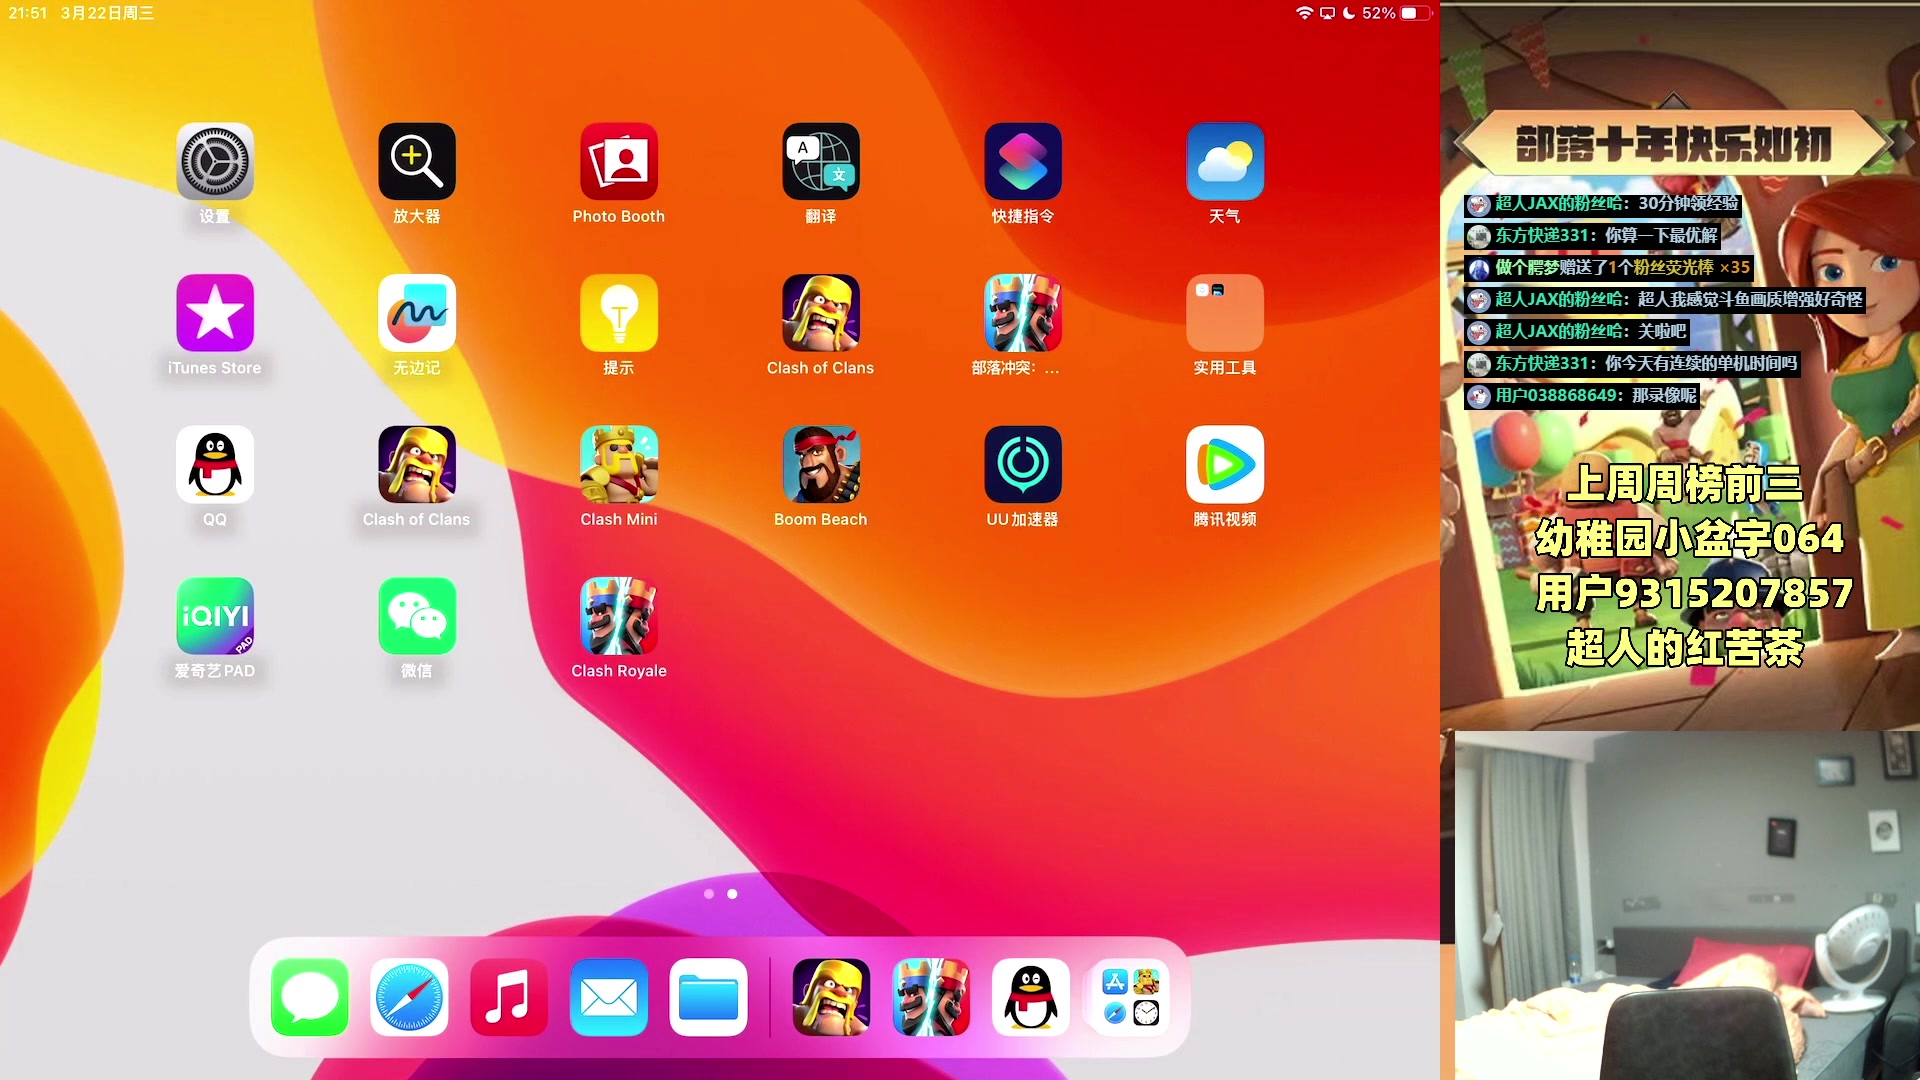Screen dimensions: 1920x1080
Task: Open 腾讯视频 Tencent Video app
Action: point(1225,465)
